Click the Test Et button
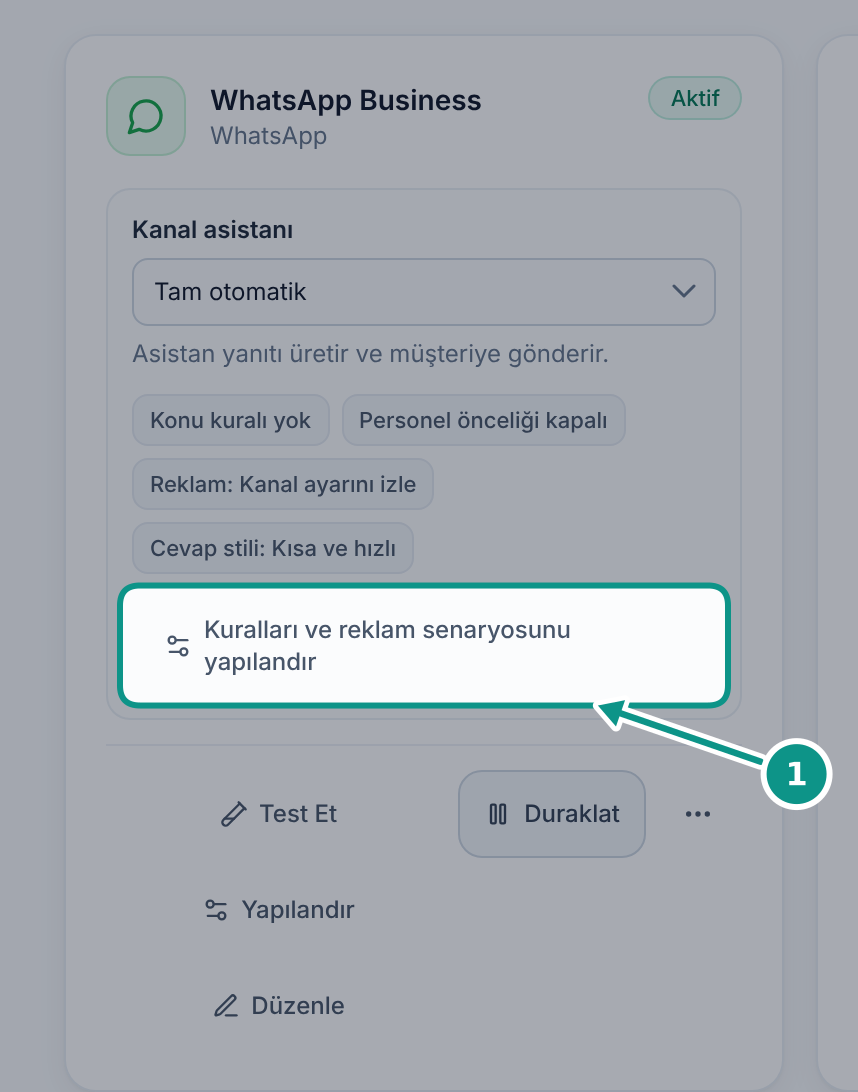This screenshot has width=858, height=1092. (279, 813)
